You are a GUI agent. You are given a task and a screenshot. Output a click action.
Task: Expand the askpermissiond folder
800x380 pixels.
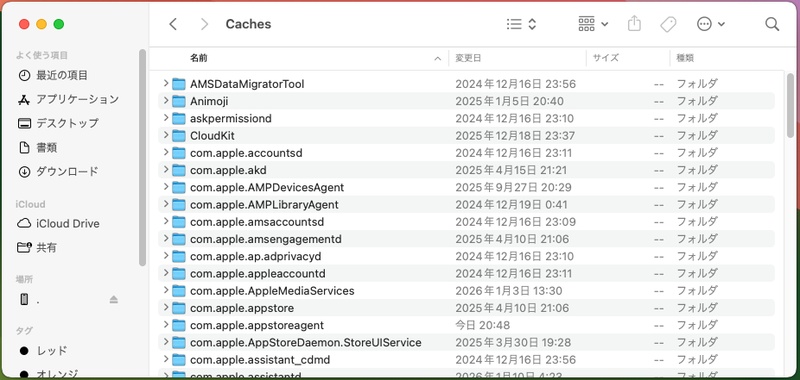tap(166, 118)
